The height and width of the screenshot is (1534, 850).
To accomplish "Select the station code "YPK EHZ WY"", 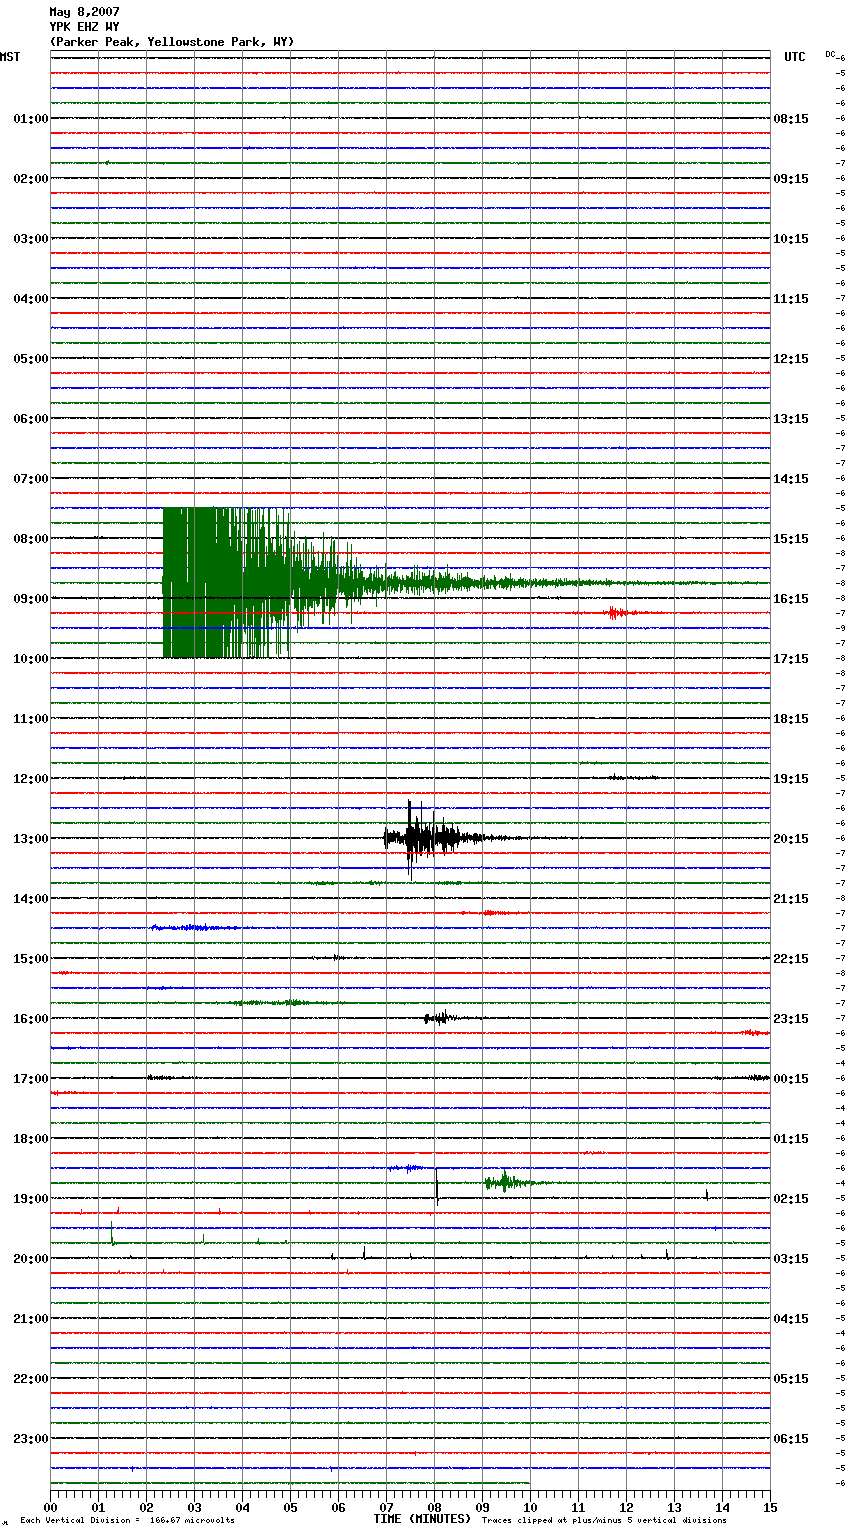I will (x=84, y=27).
